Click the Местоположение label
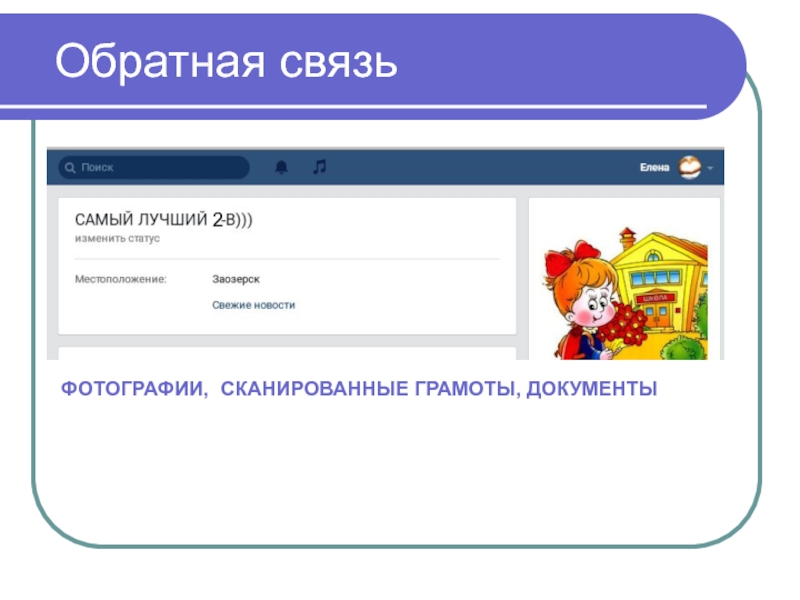Image resolution: width=800 pixels, height=600 pixels. [x=120, y=279]
